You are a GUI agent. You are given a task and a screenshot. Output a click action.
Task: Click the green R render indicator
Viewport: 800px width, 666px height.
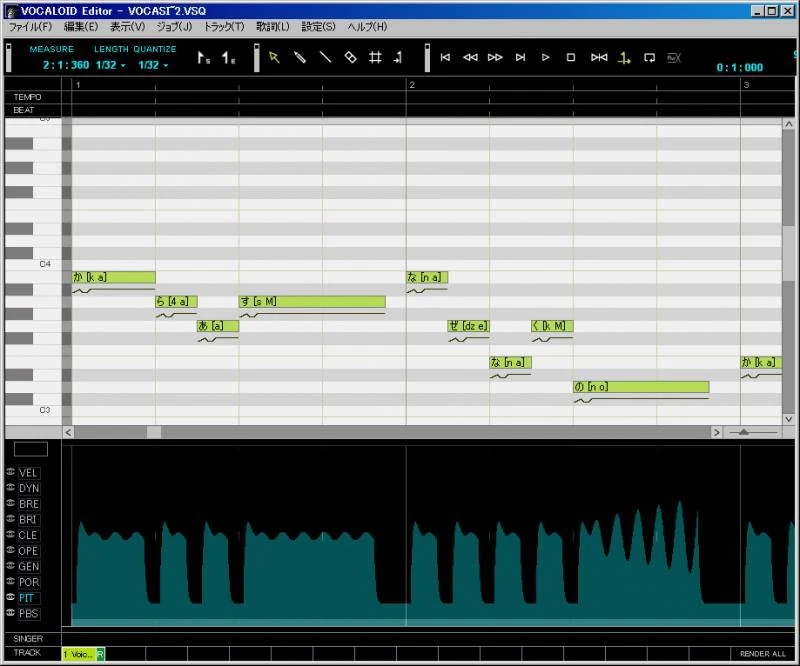pyautogui.click(x=101, y=654)
